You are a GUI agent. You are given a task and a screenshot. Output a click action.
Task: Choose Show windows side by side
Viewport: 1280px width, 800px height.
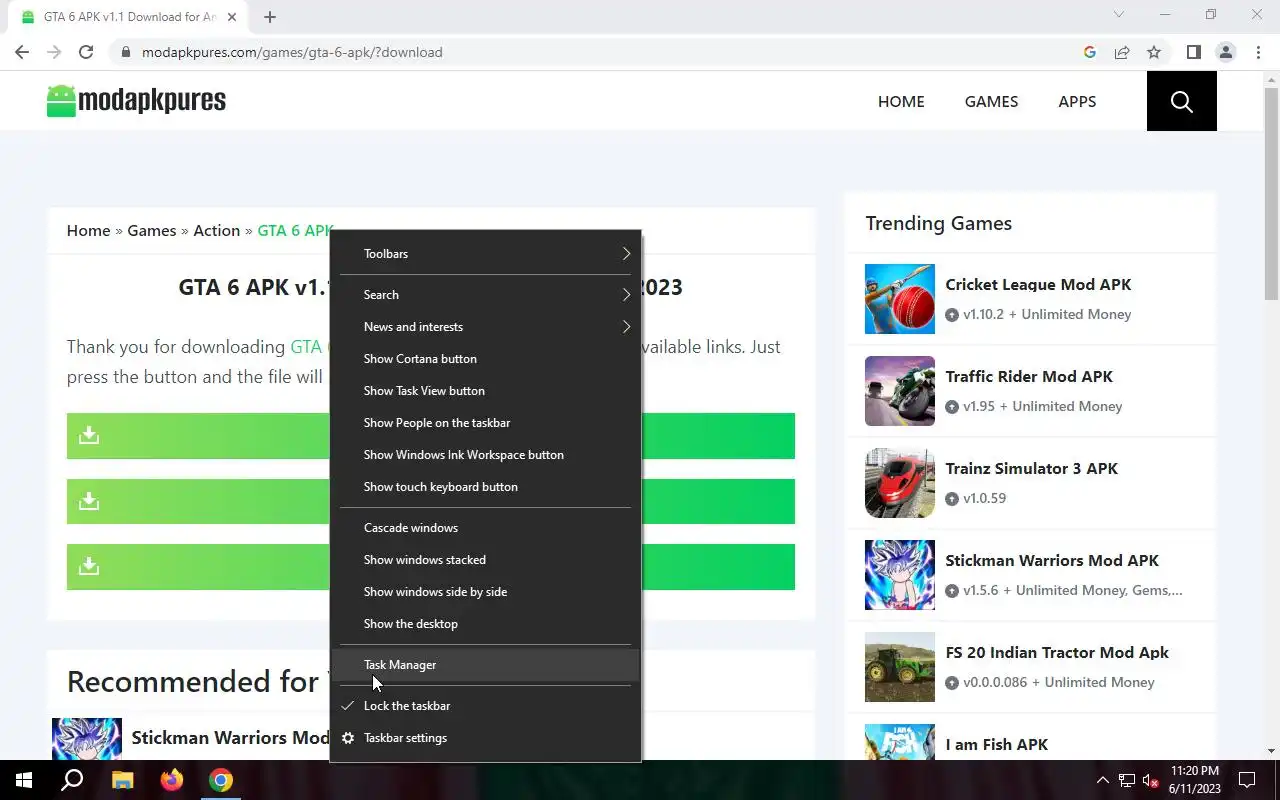(485, 592)
